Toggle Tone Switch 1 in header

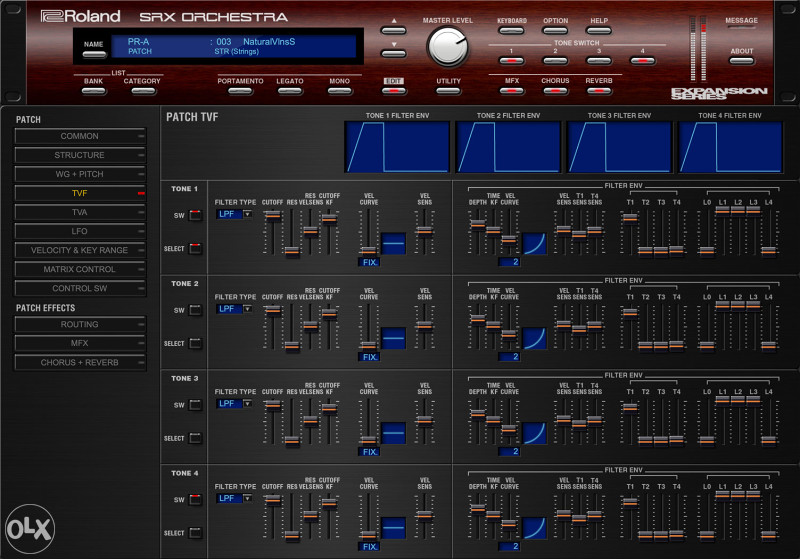pyautogui.click(x=511, y=61)
